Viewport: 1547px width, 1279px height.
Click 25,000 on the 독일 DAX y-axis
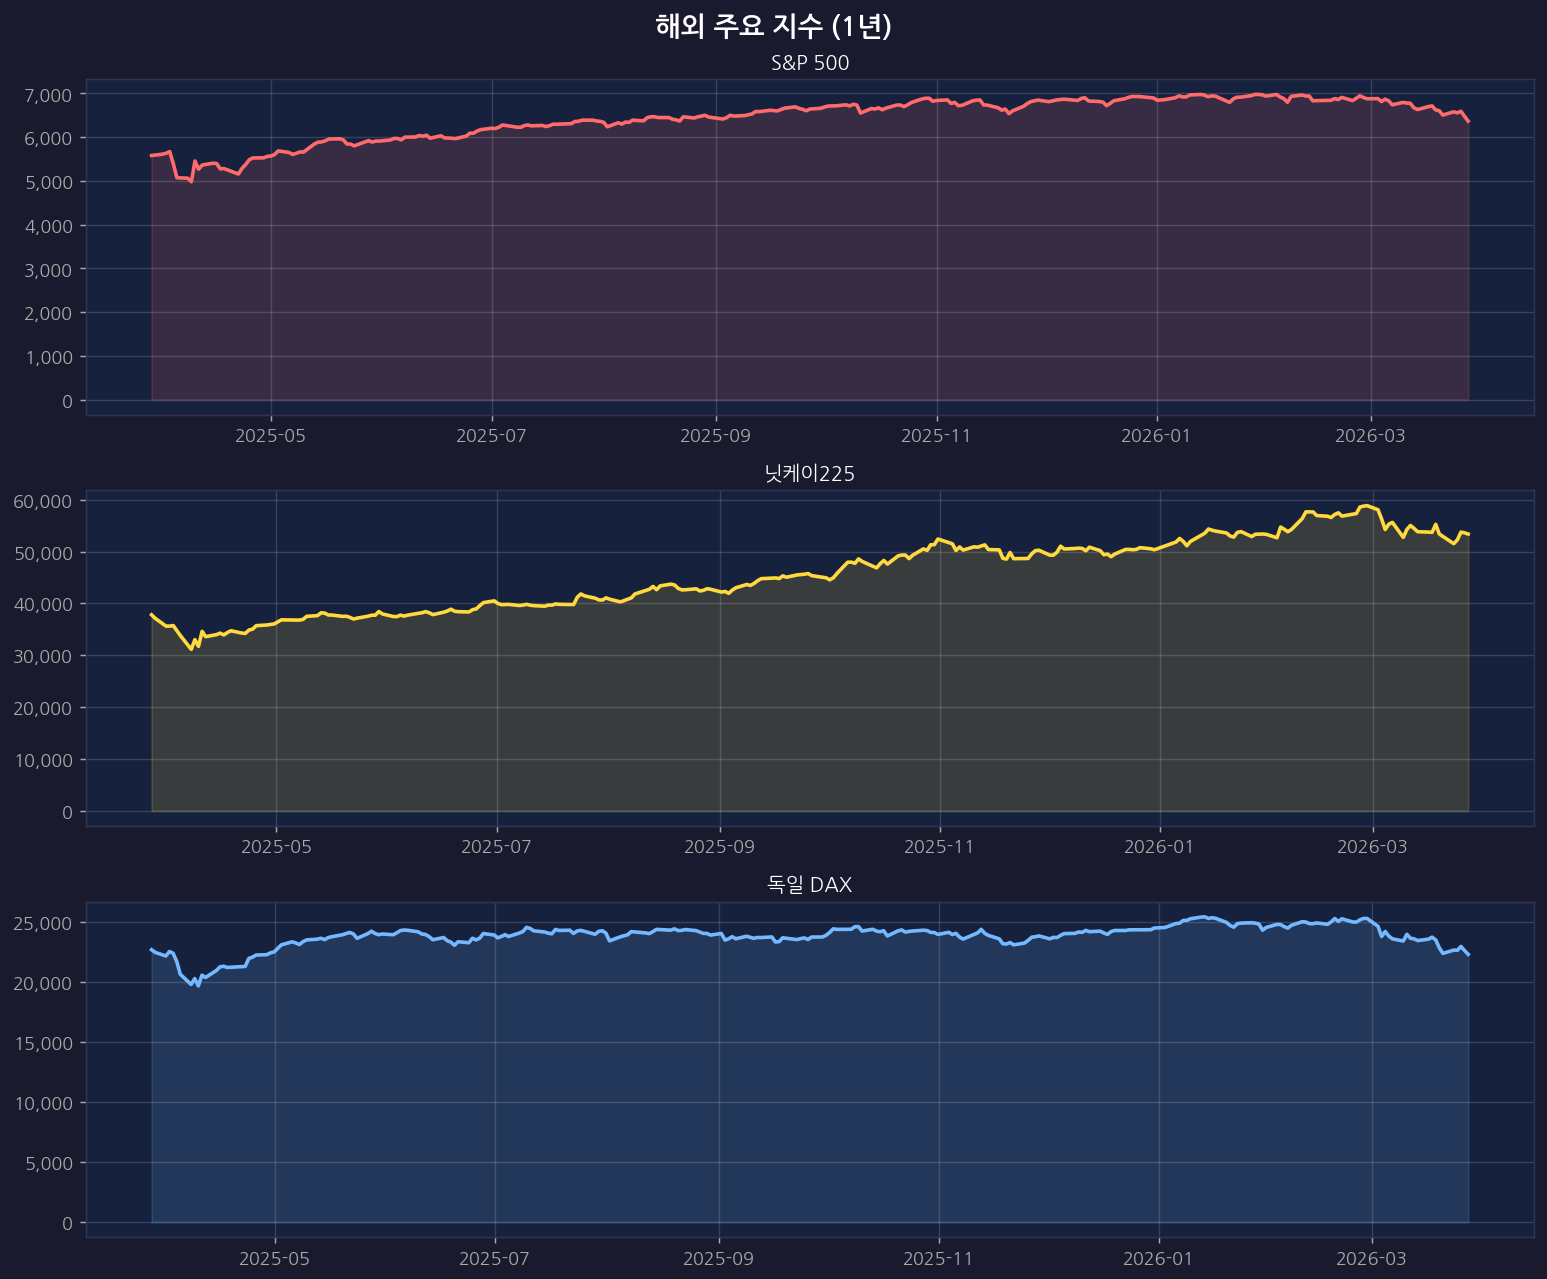click(x=43, y=923)
